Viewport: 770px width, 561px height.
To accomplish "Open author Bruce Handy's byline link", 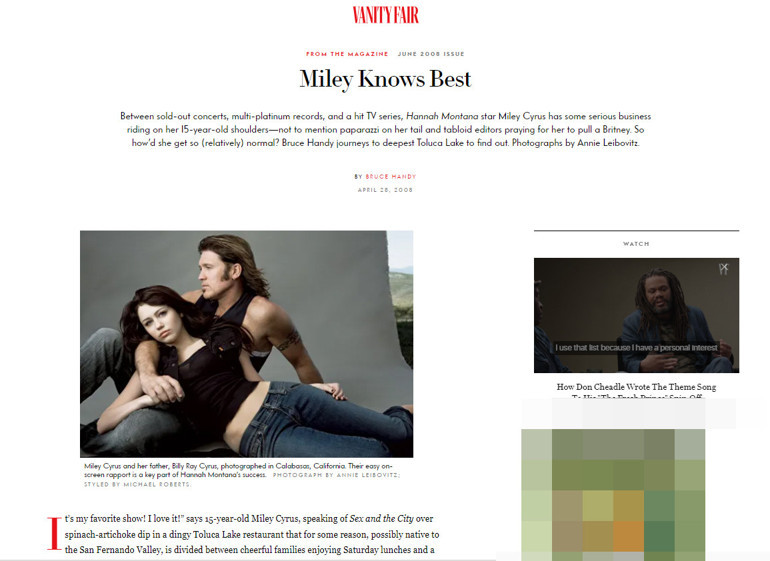I will click(390, 176).
